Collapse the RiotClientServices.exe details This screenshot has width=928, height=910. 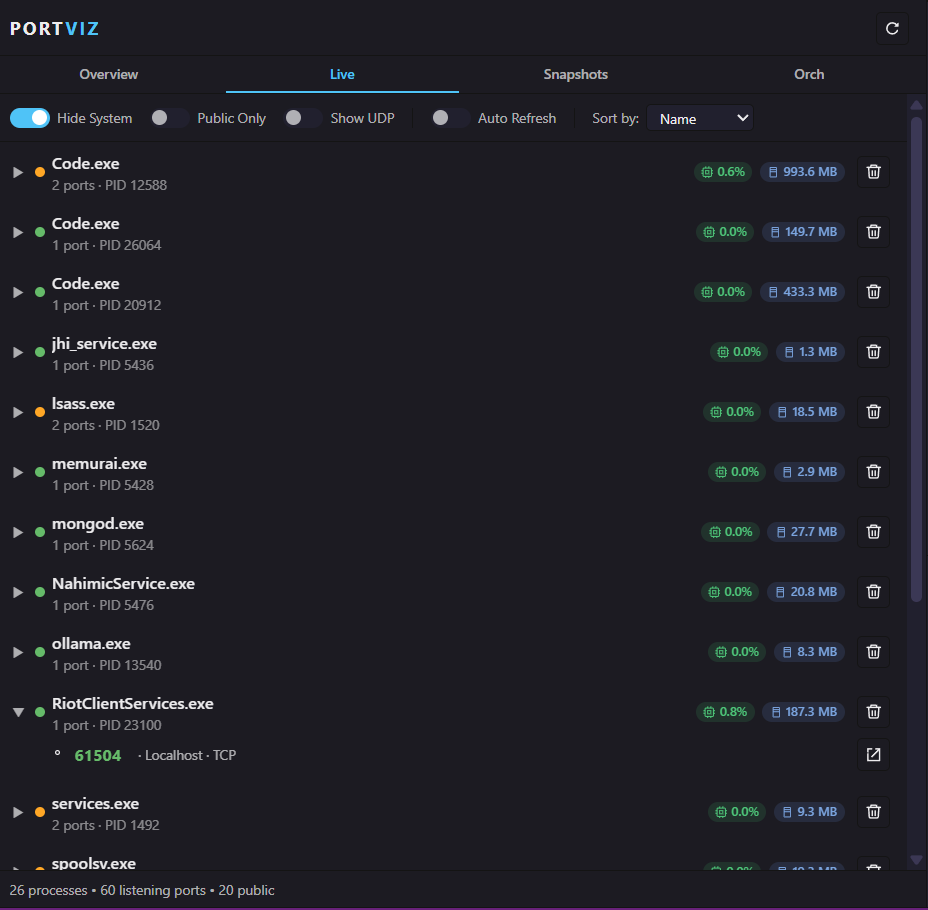tap(17, 711)
